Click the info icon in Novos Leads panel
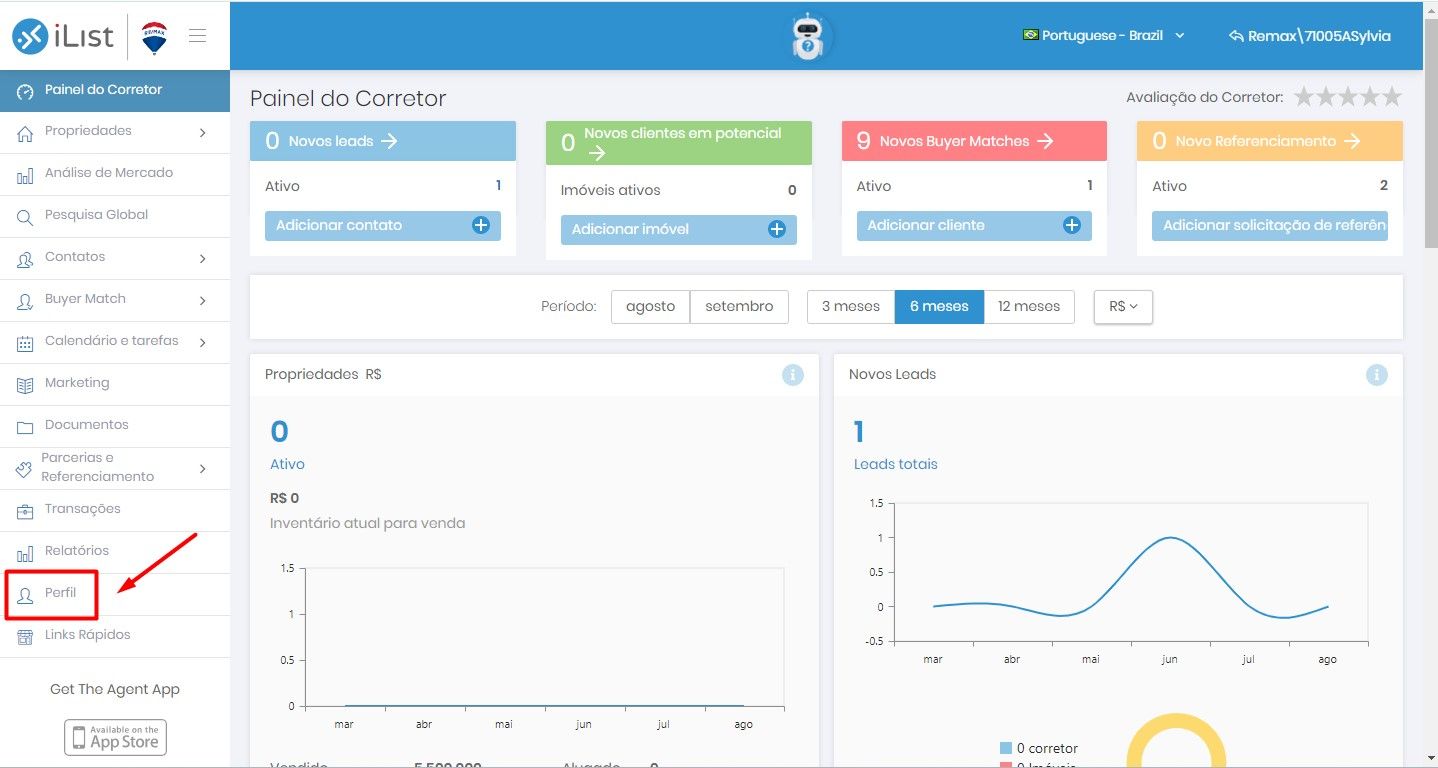 [1377, 375]
